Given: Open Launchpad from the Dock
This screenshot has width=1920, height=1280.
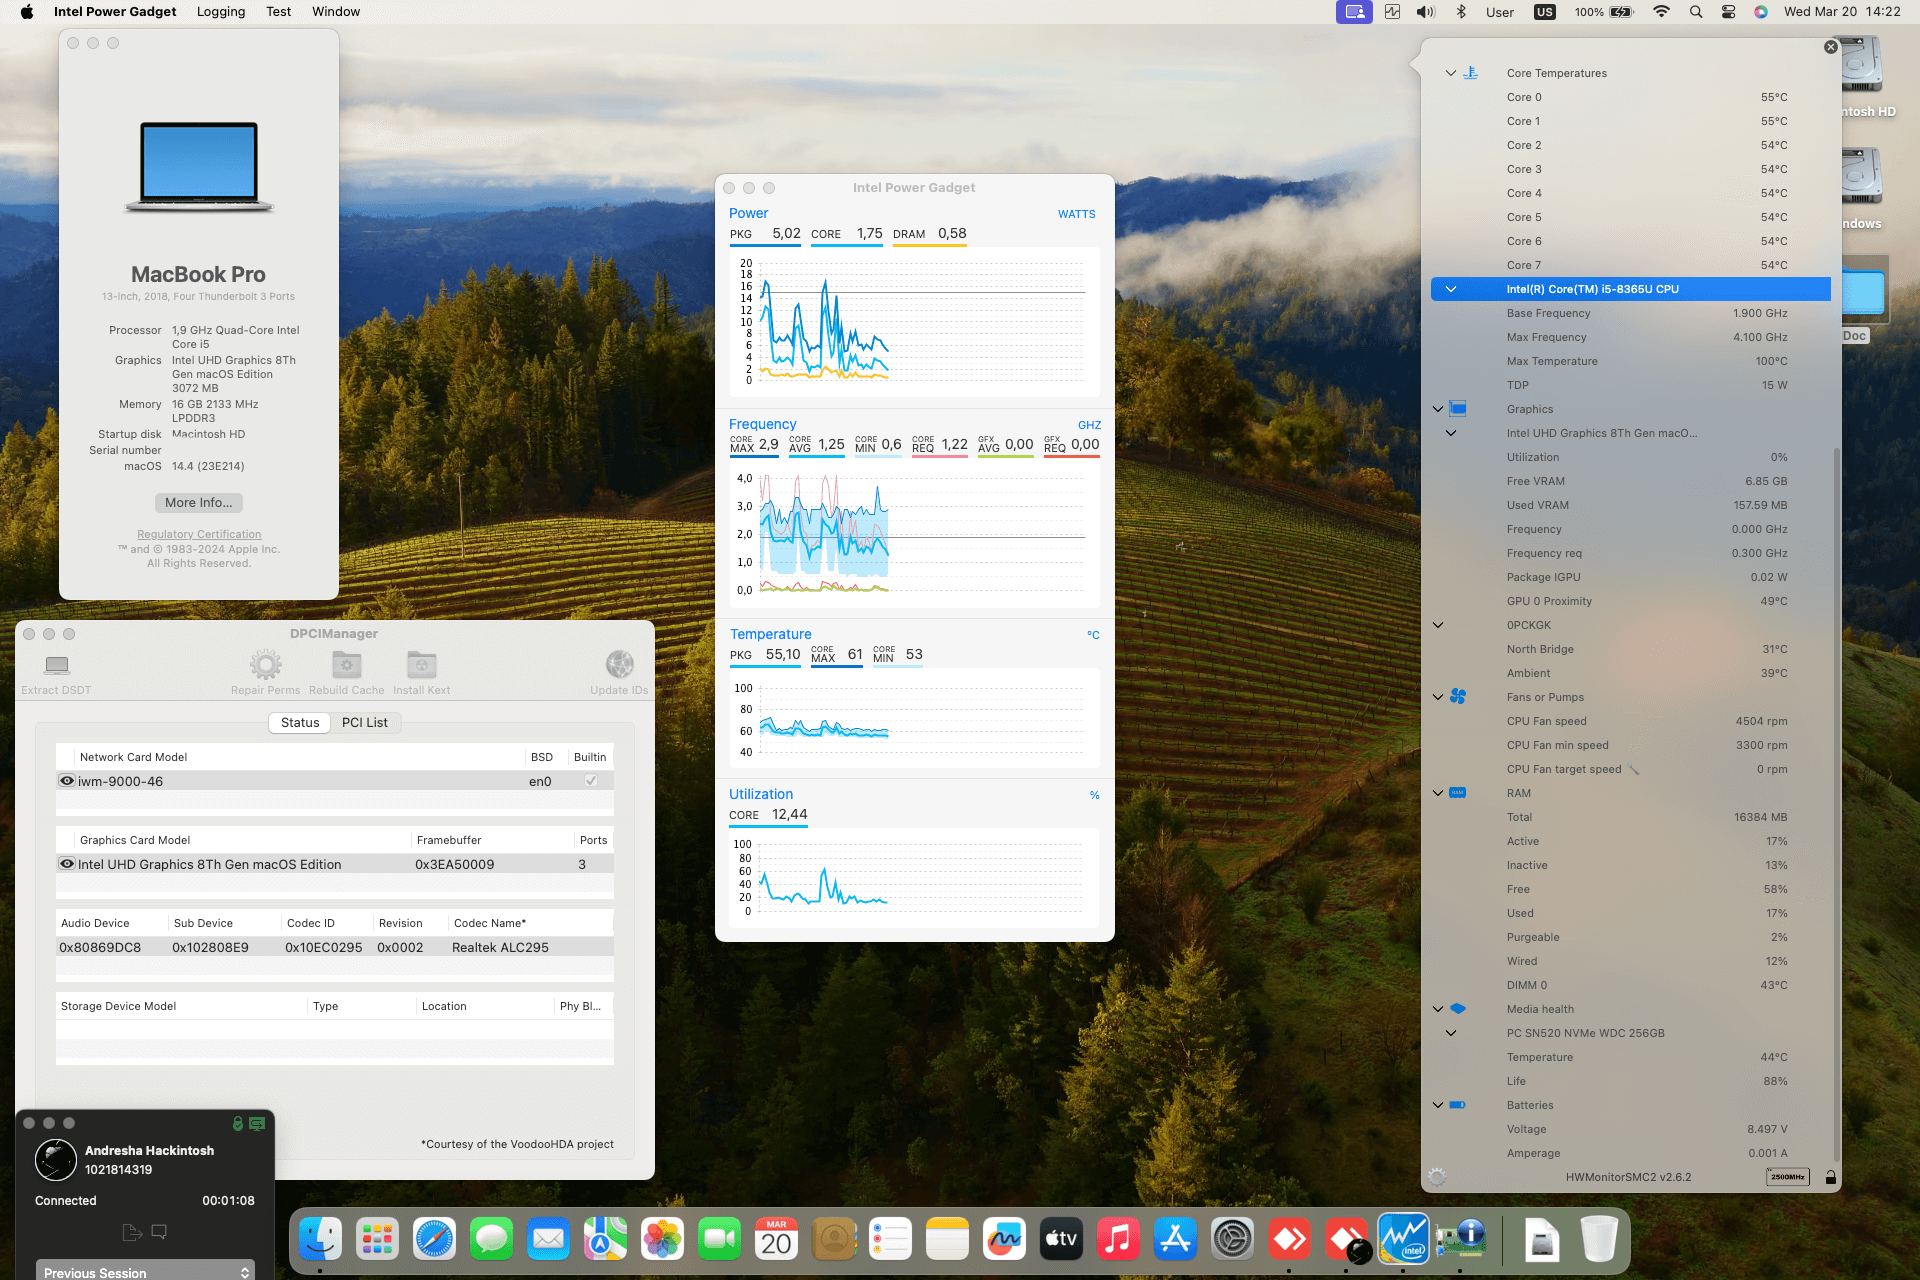Looking at the screenshot, I should pyautogui.click(x=377, y=1240).
